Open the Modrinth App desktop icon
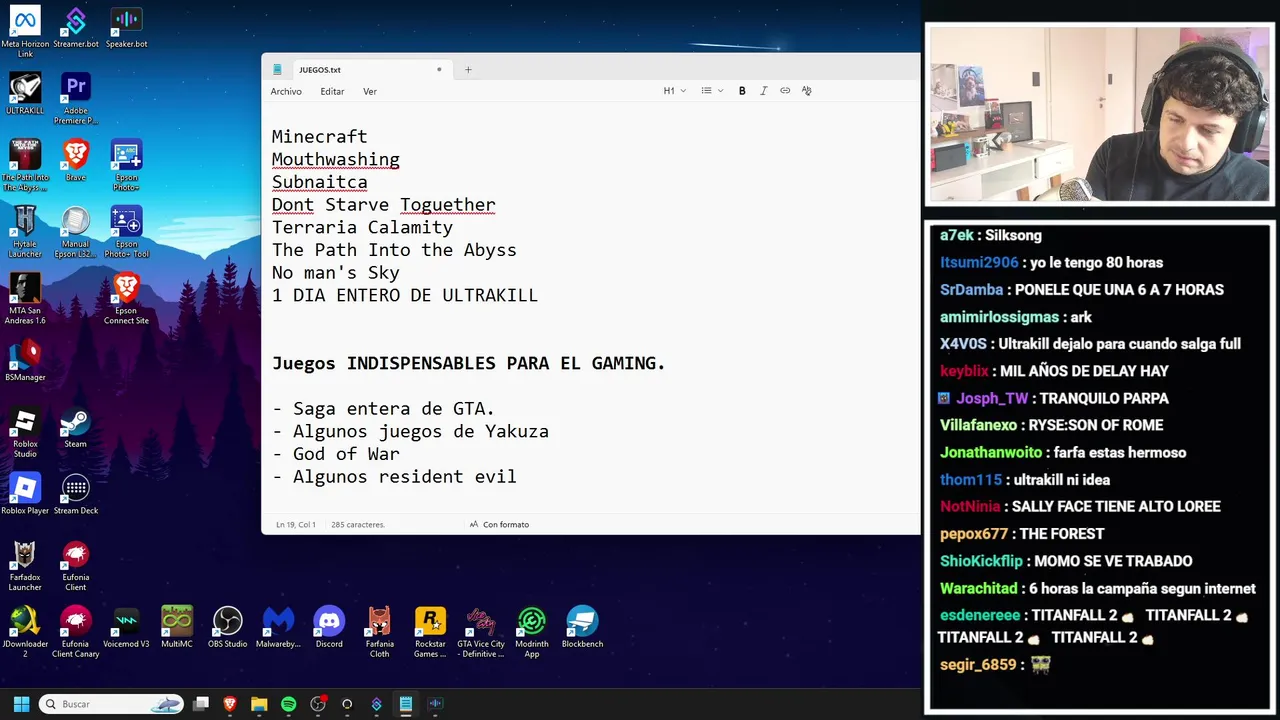 tap(532, 631)
